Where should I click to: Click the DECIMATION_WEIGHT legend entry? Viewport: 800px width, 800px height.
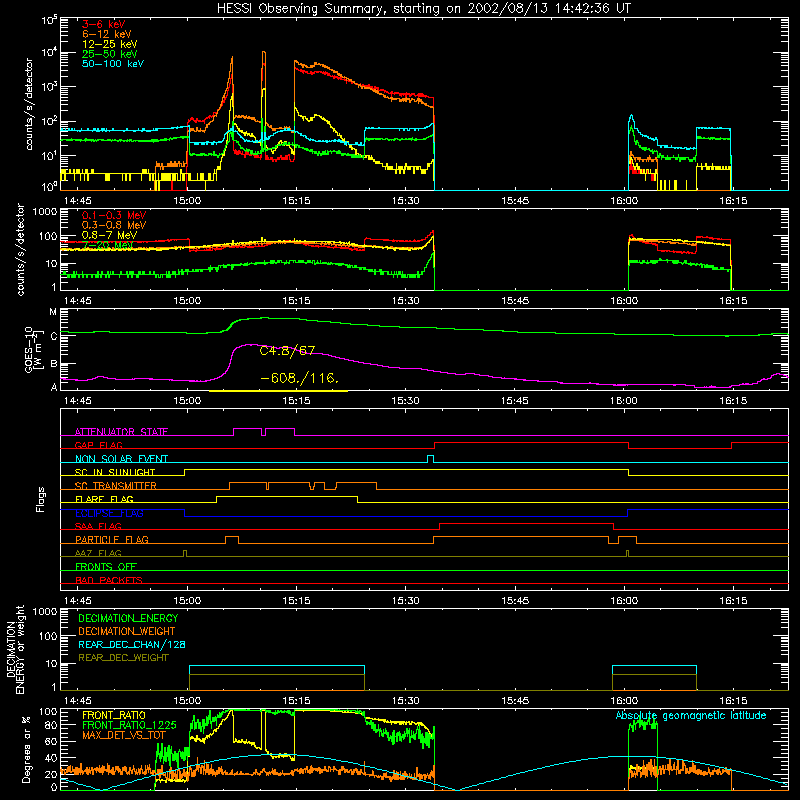click(127, 631)
